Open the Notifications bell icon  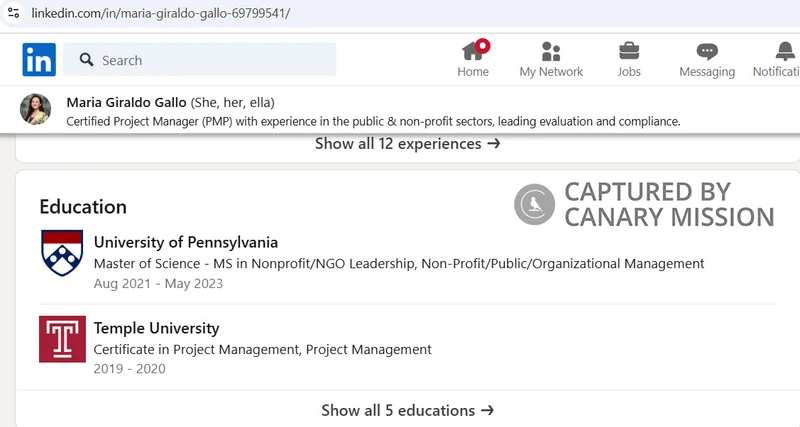pos(785,51)
